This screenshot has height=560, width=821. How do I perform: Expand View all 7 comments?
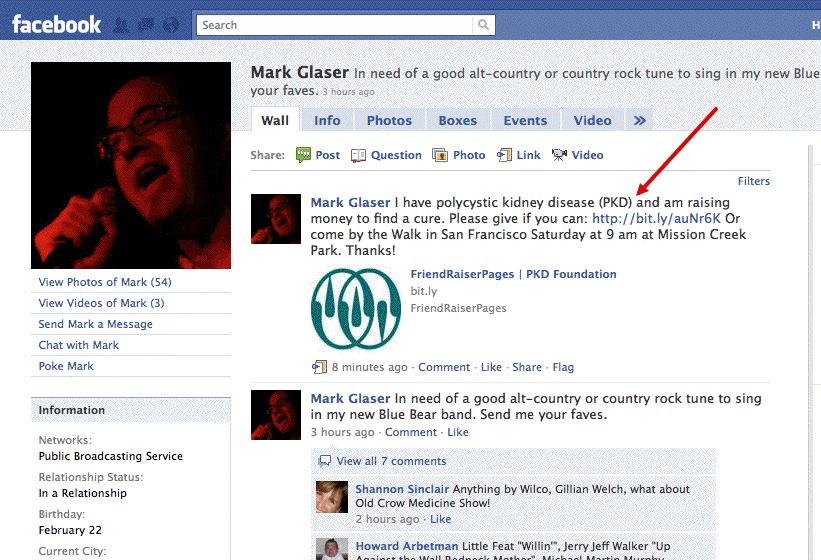pyautogui.click(x=390, y=461)
